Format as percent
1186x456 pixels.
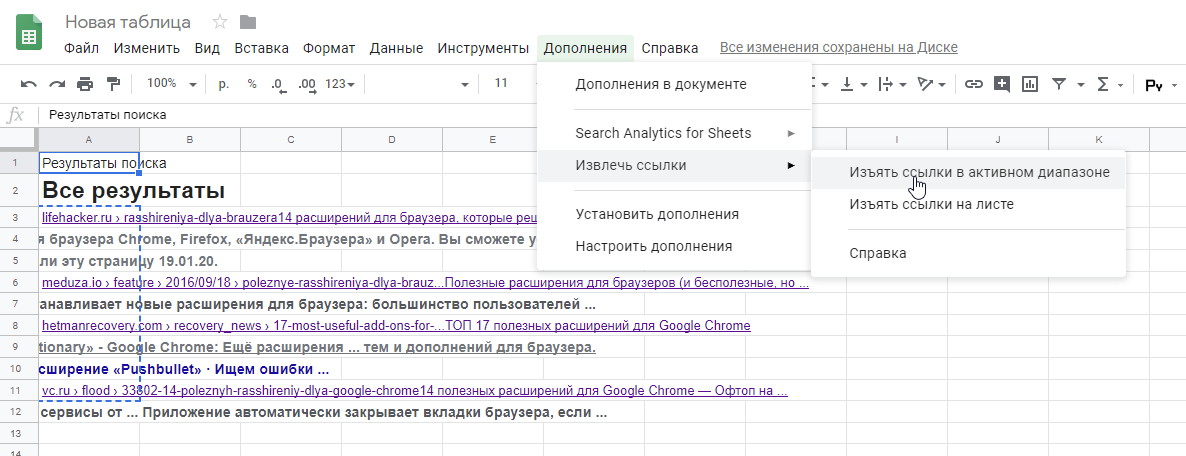(252, 84)
